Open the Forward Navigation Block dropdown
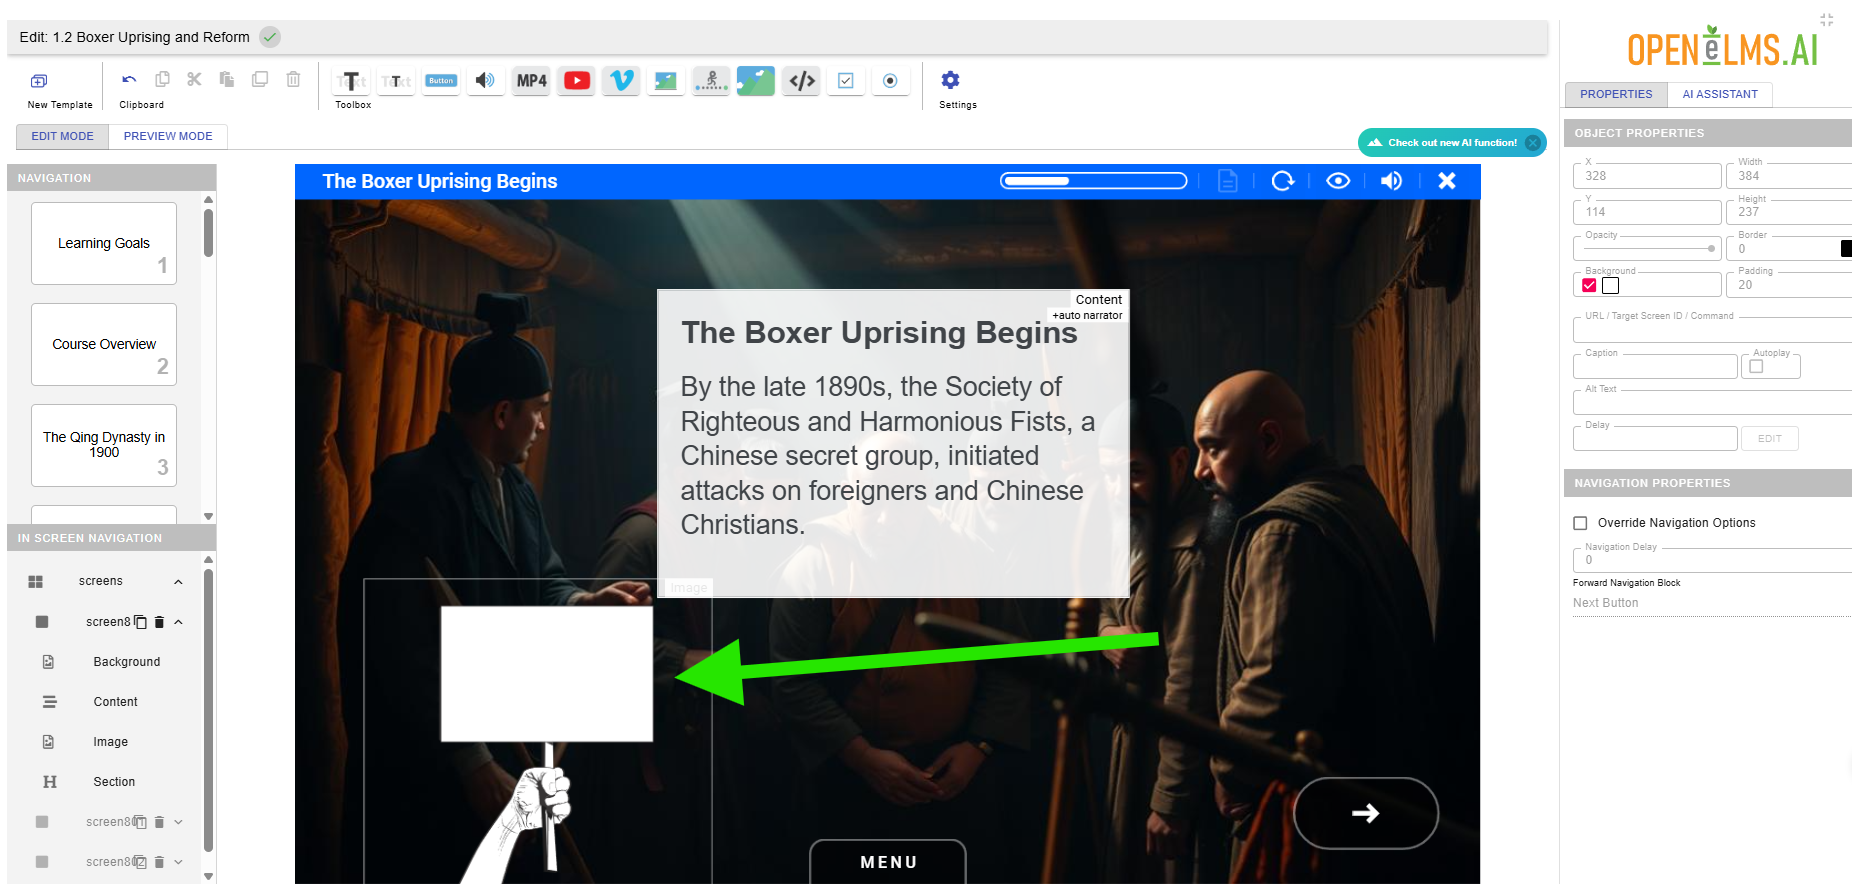 tap(1711, 603)
